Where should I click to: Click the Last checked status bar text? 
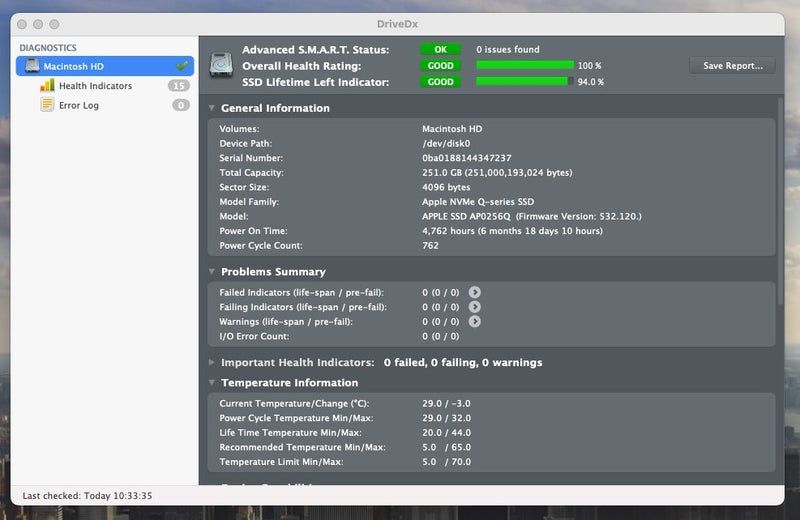87,496
